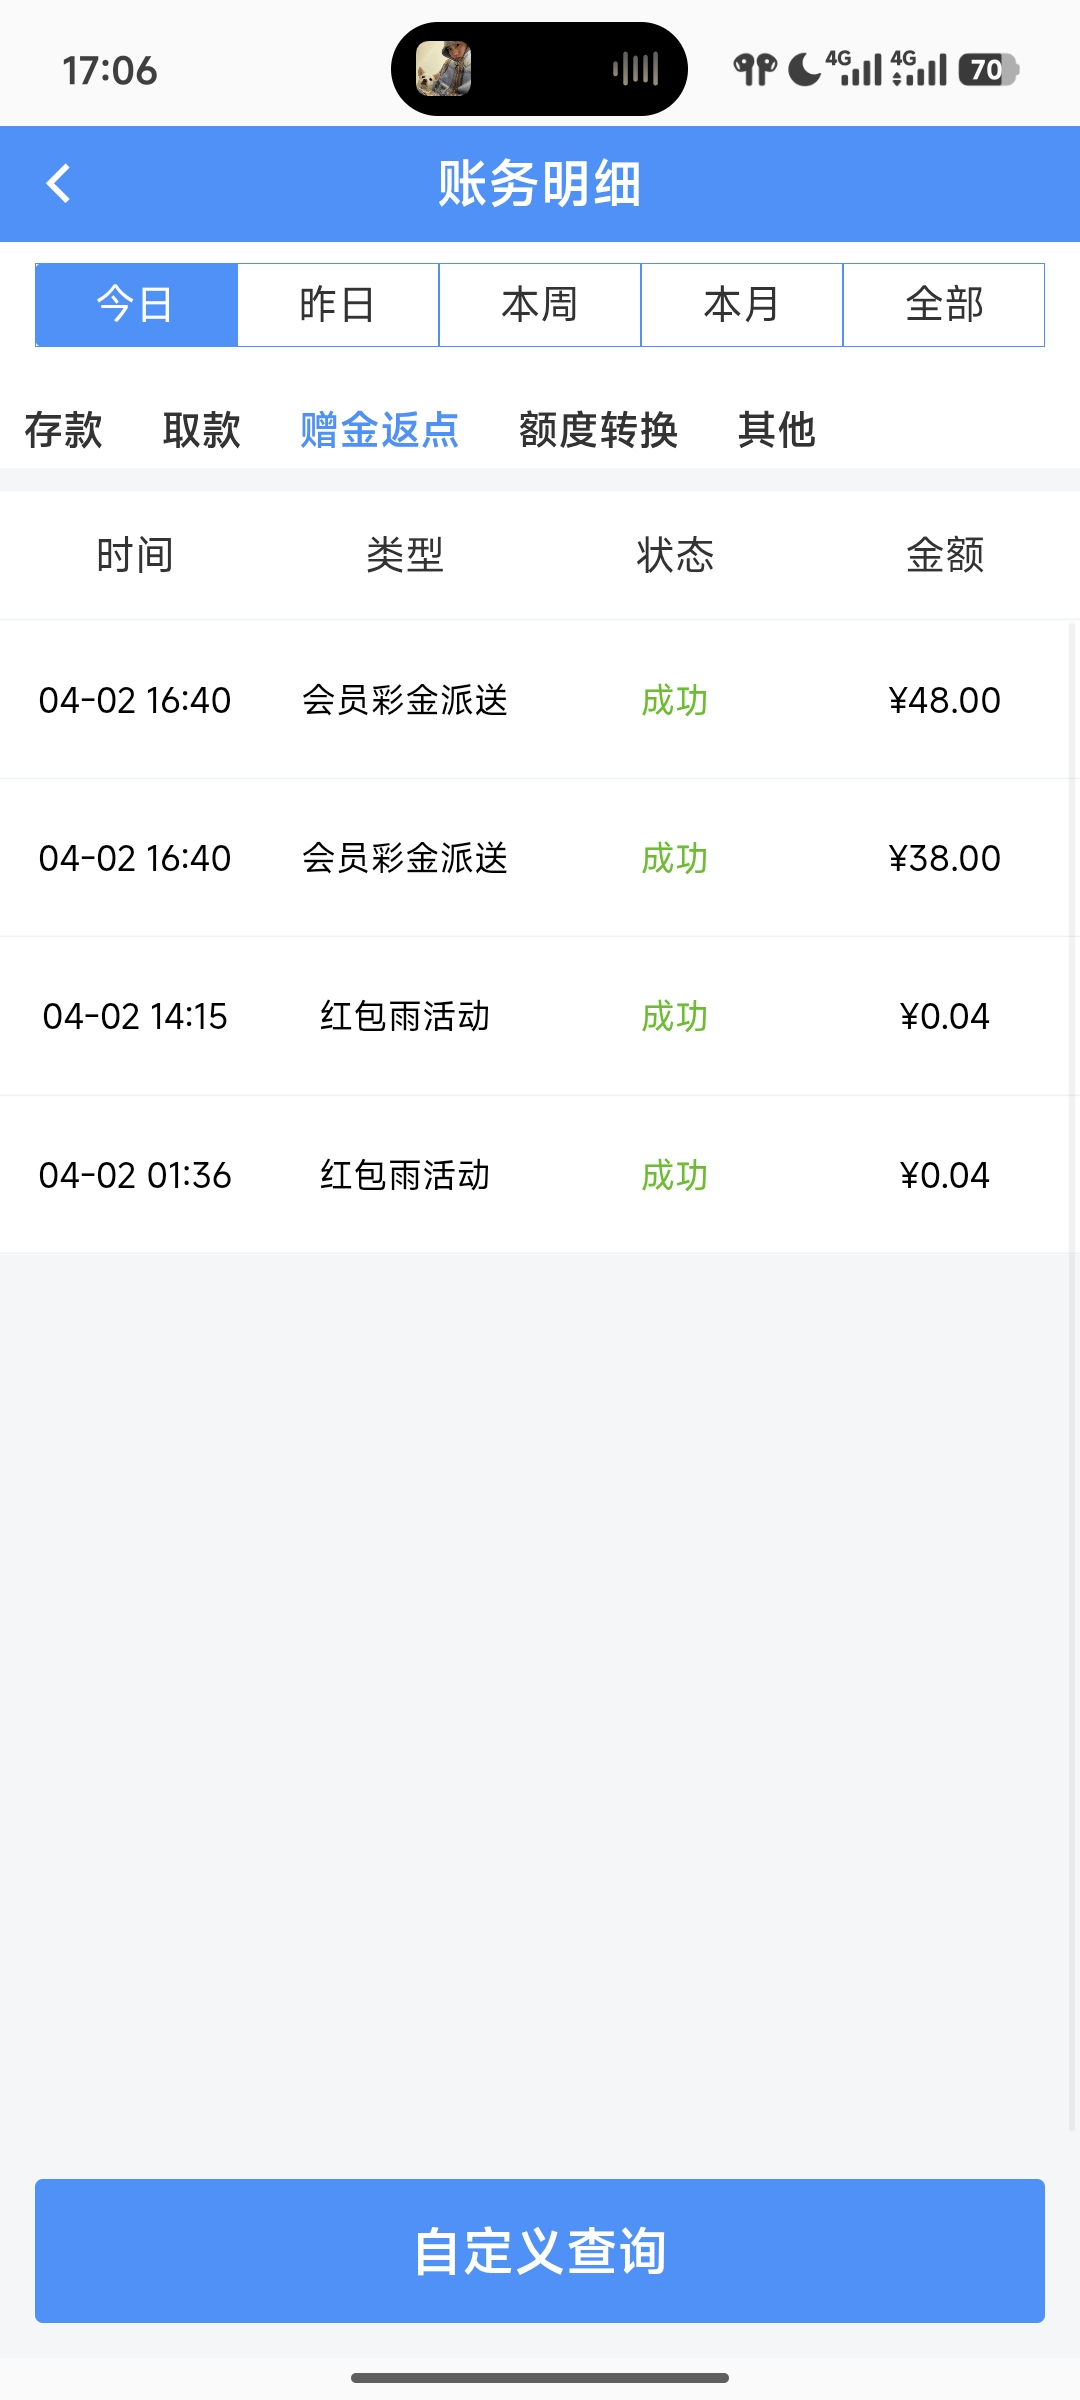Show 本月 transactions
1080x2400 pixels.
[x=742, y=305]
